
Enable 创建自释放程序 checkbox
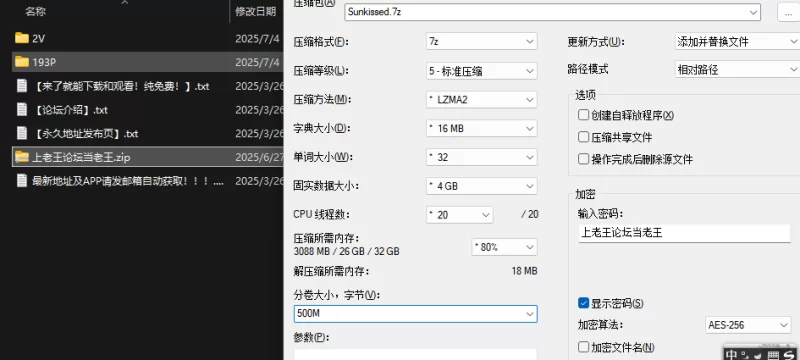tap(583, 115)
